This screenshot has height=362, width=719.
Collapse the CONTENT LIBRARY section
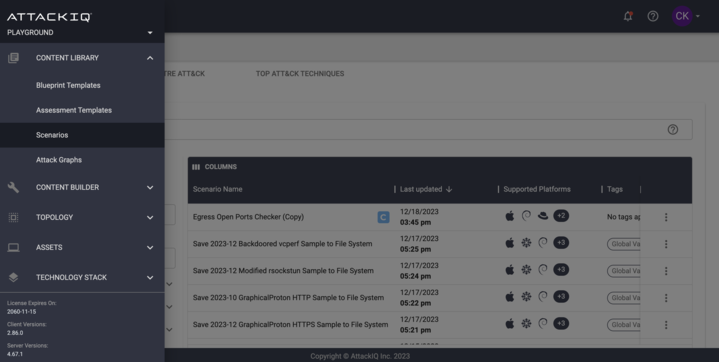(x=150, y=58)
